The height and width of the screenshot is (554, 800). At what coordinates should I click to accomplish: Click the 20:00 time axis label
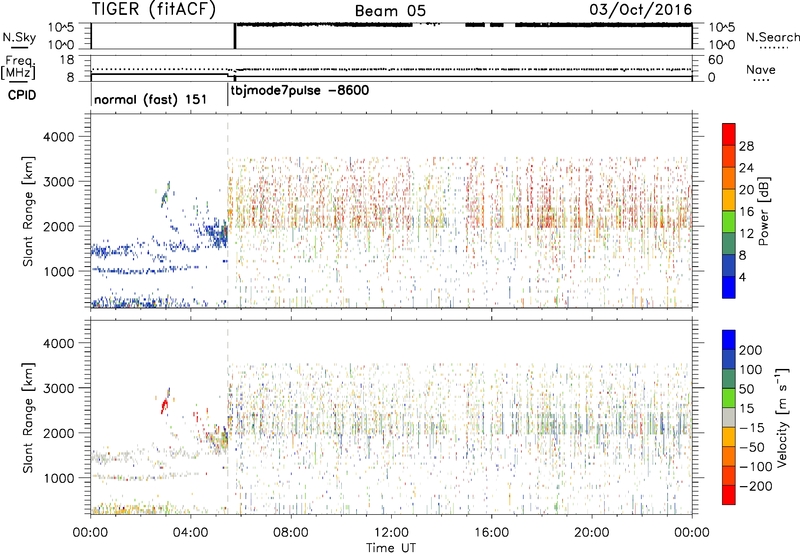point(592,533)
